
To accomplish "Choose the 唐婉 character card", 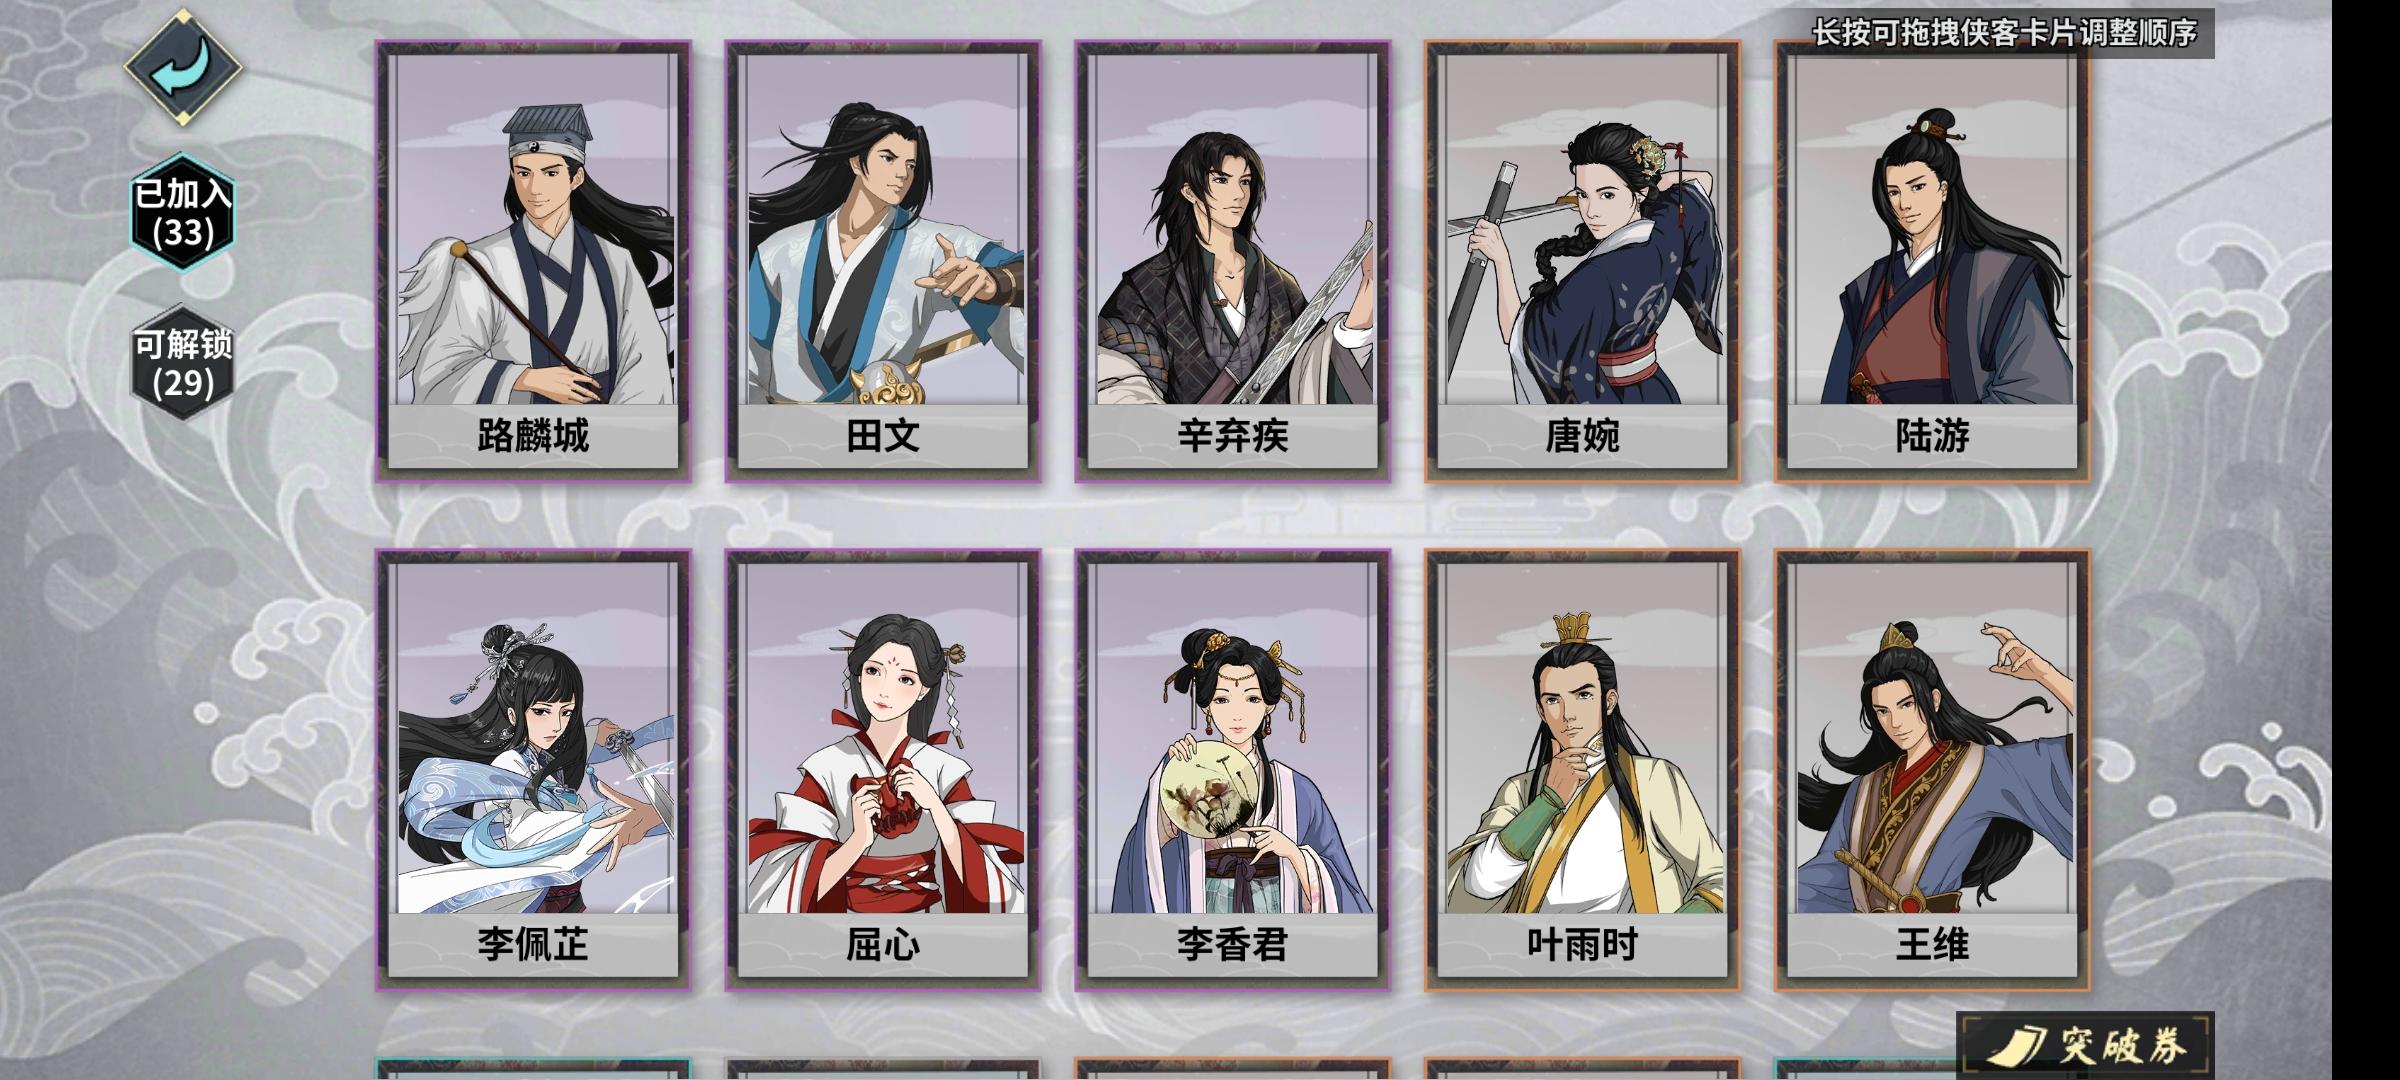I will pos(1583,261).
